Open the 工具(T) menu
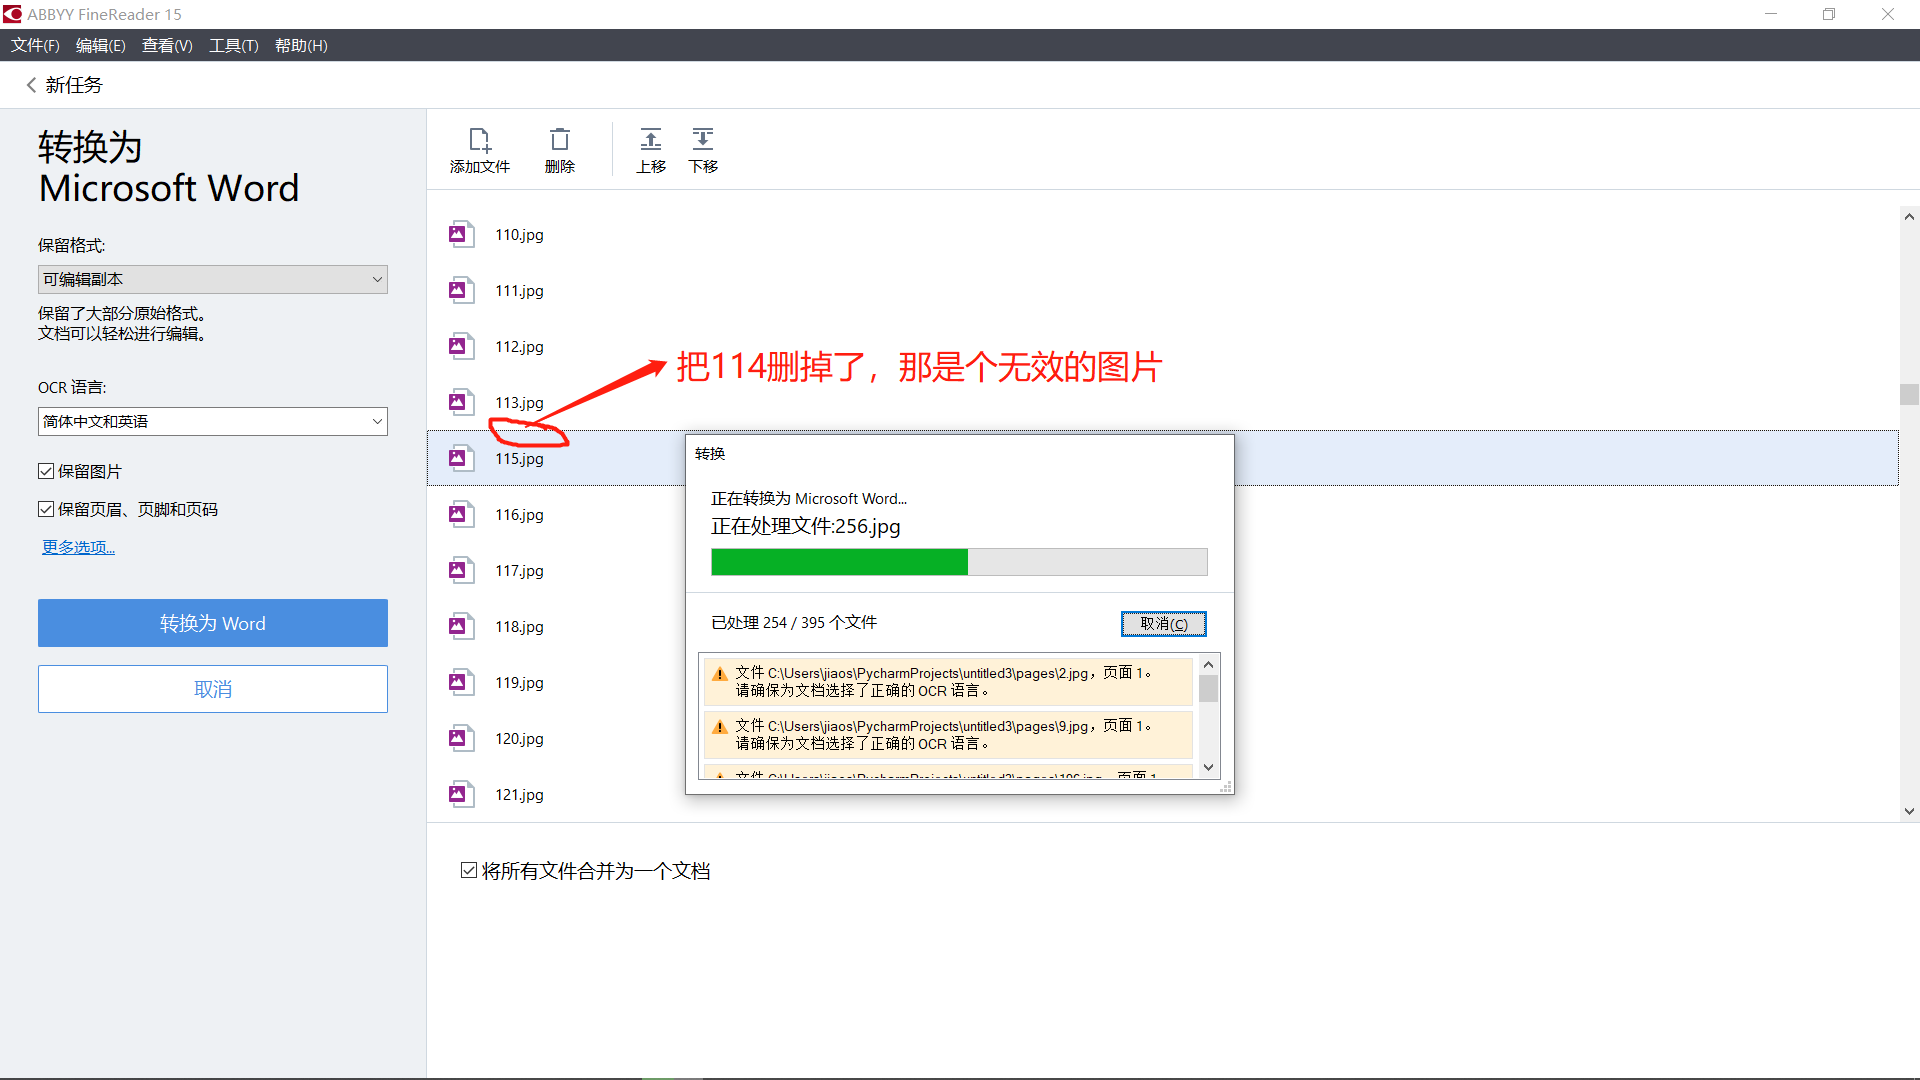 [234, 45]
